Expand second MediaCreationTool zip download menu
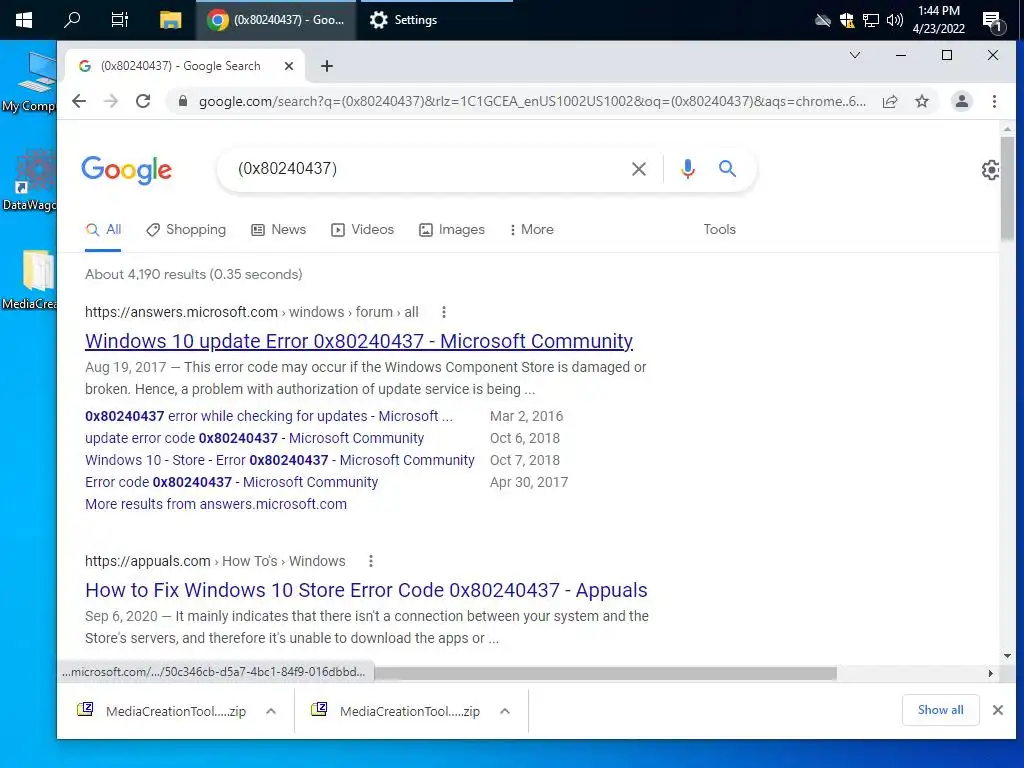Viewport: 1024px width, 768px height. tap(505, 711)
